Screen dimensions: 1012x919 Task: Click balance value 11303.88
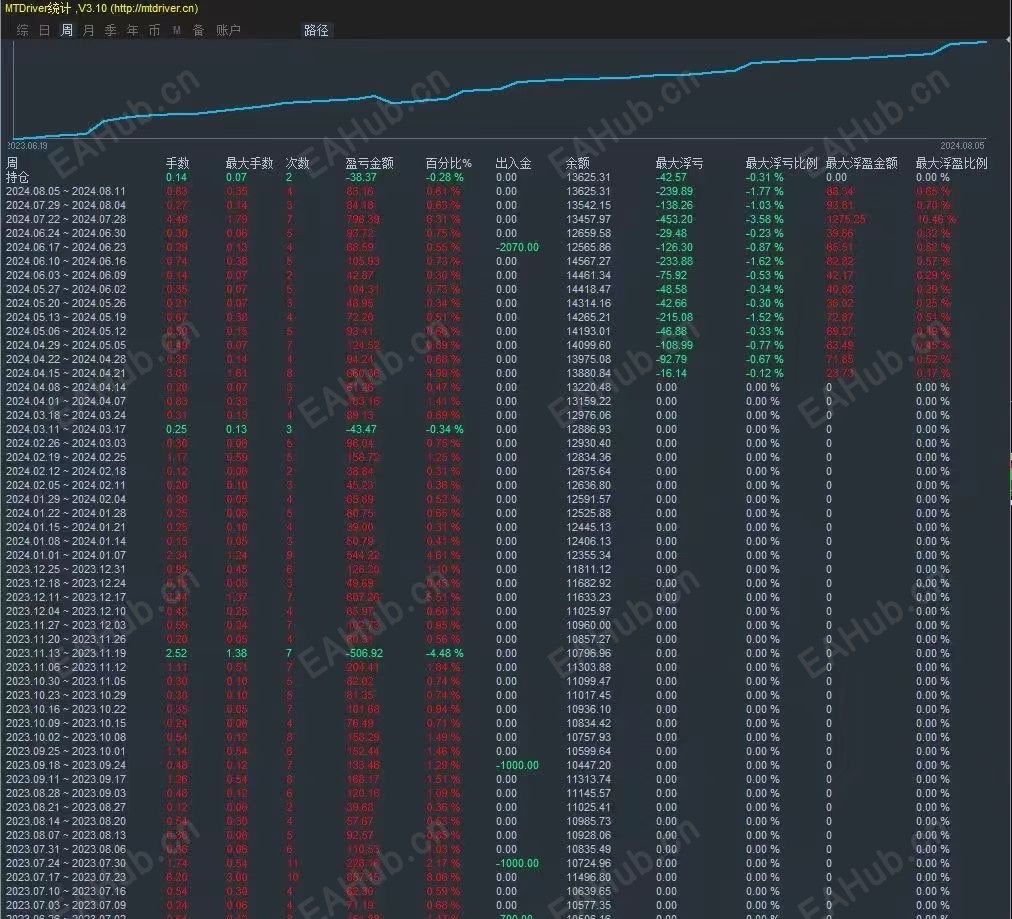click(x=589, y=667)
